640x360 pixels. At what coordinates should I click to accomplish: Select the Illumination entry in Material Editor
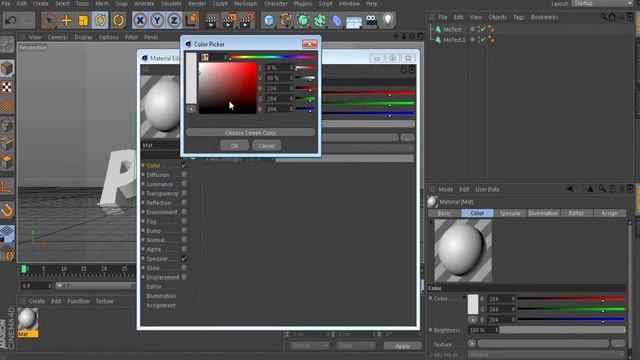[x=161, y=296]
